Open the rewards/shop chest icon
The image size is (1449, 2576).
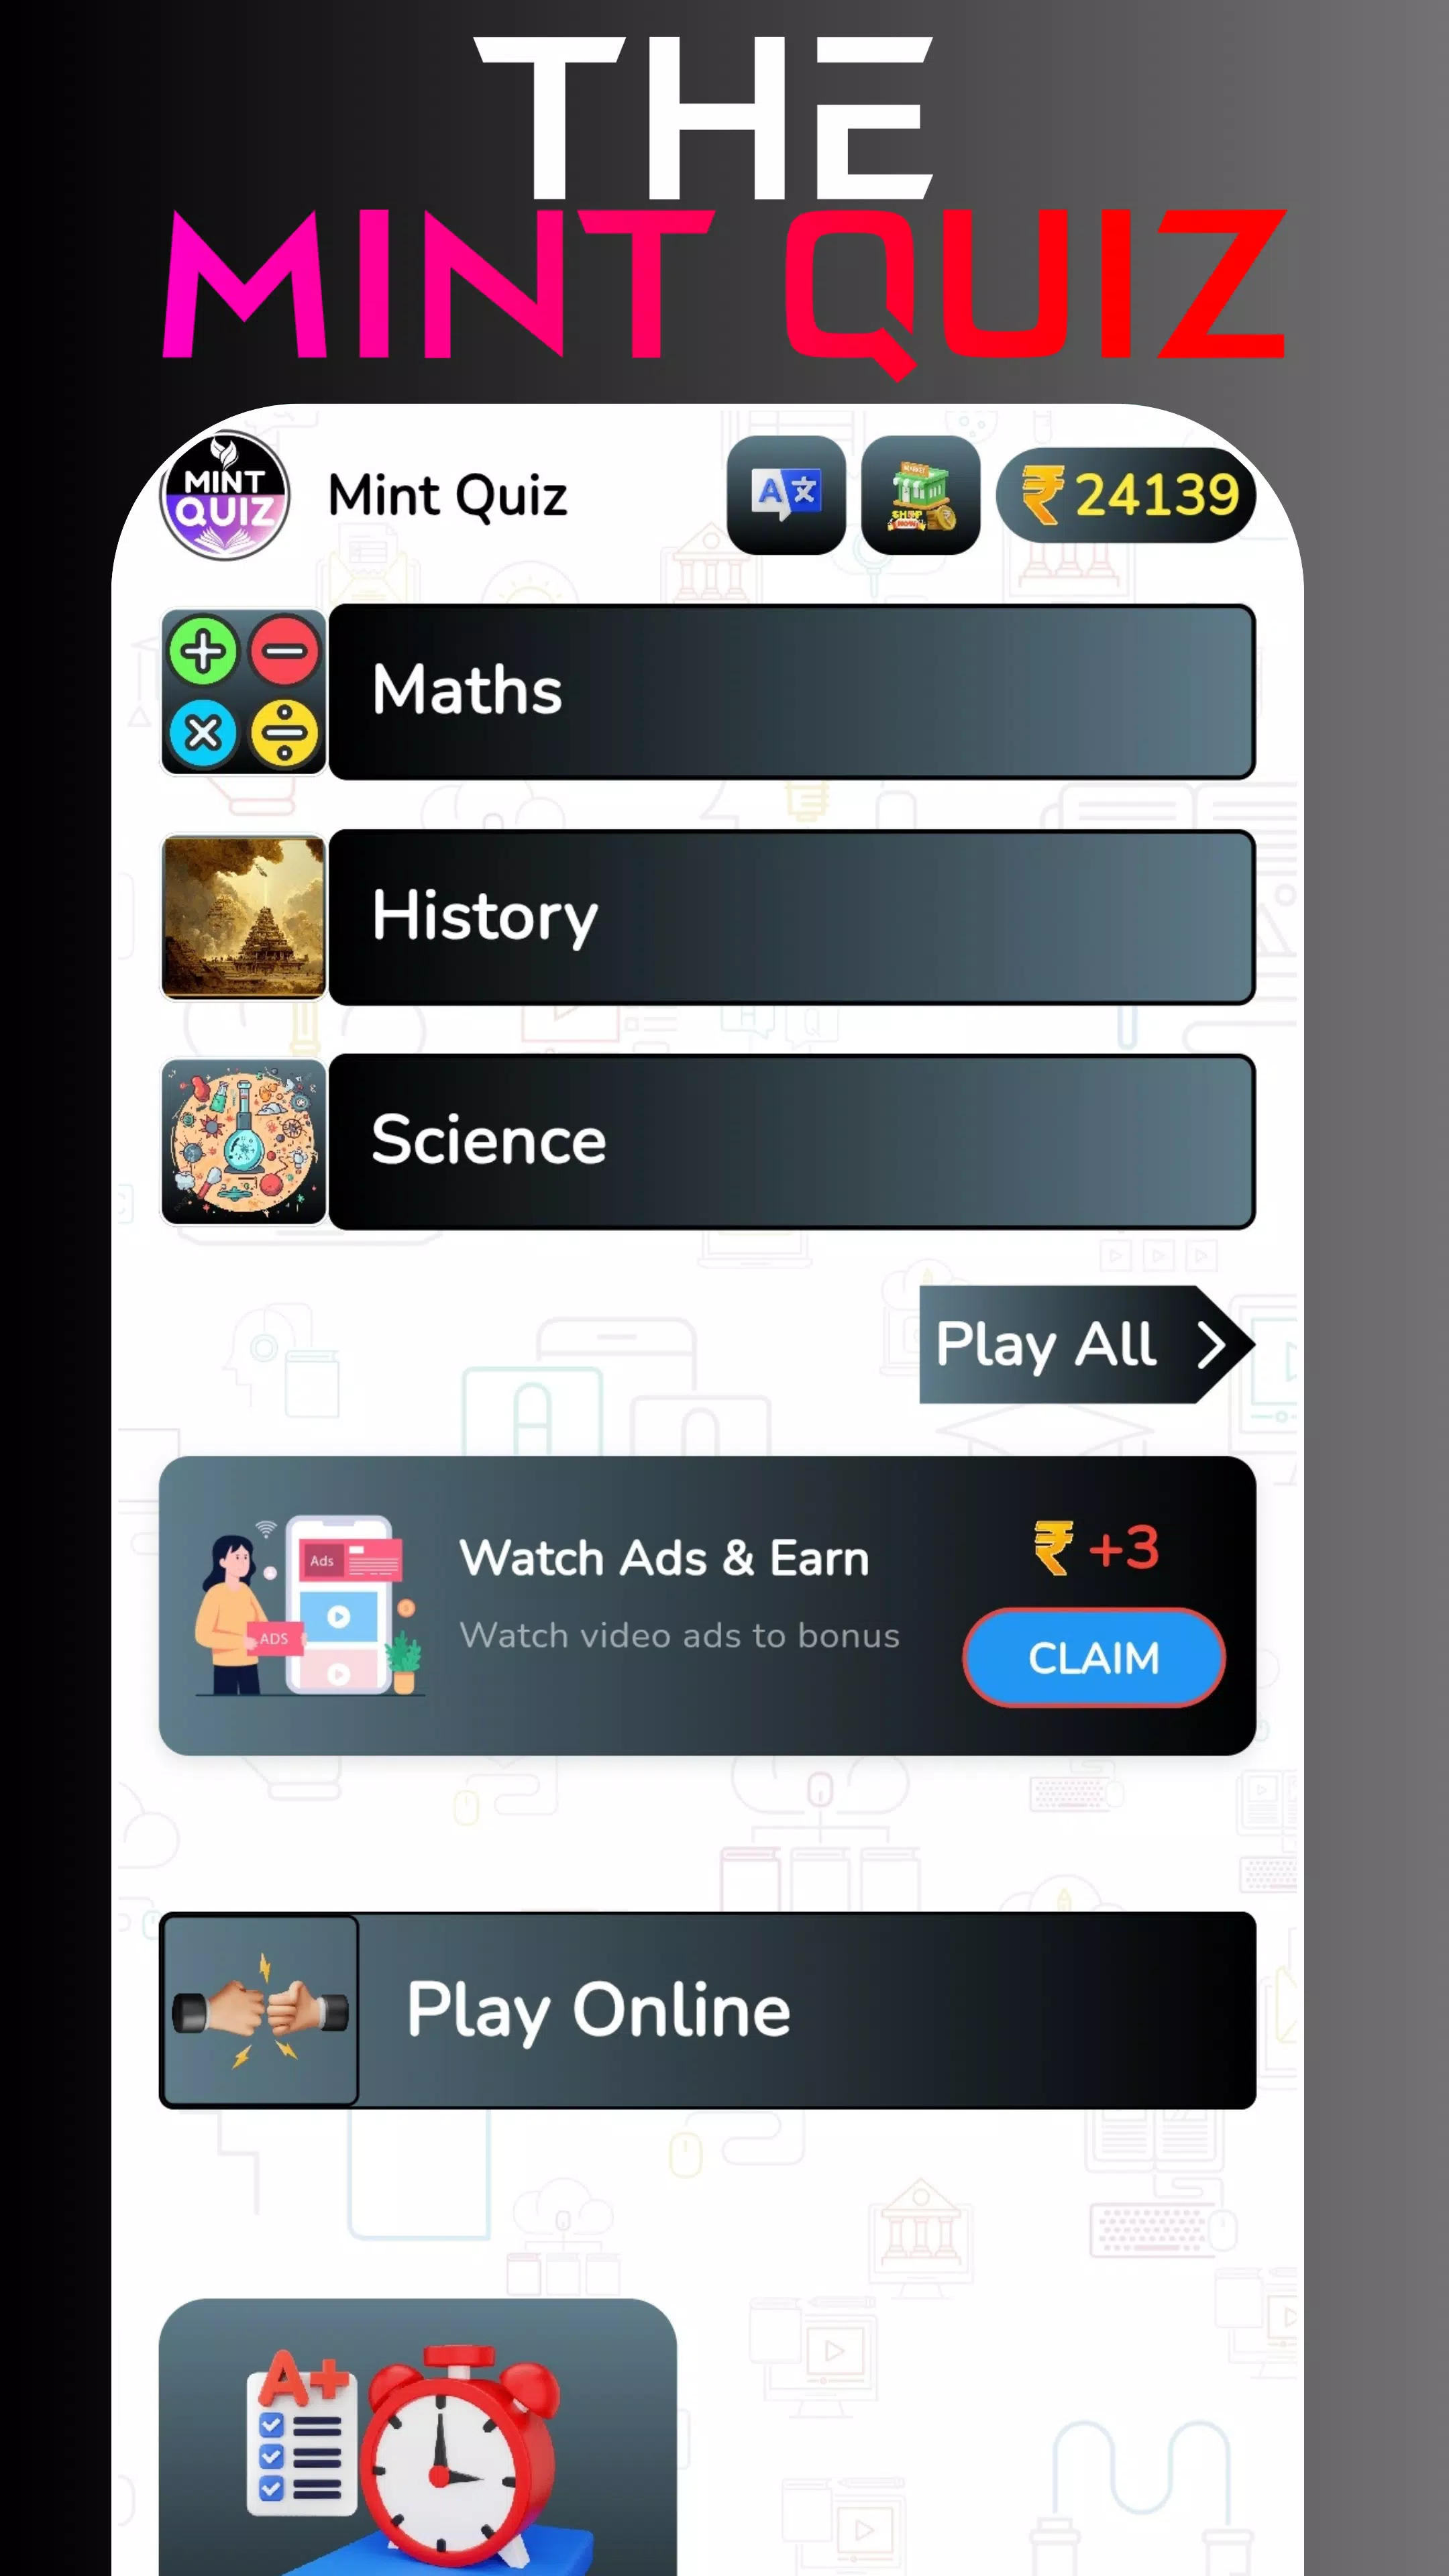[x=920, y=495]
